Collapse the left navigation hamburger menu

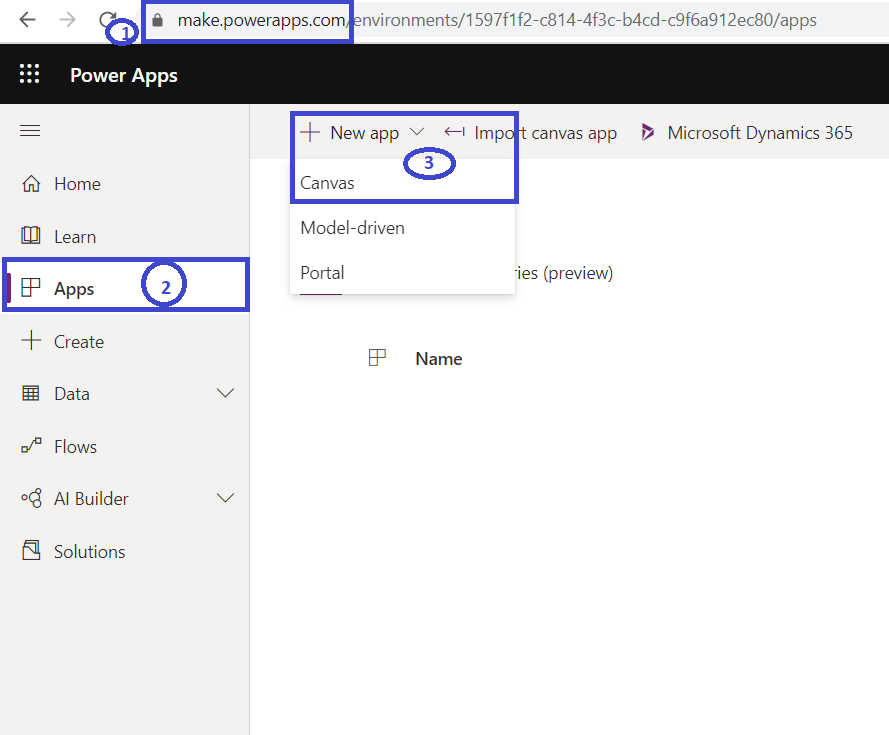click(x=30, y=131)
